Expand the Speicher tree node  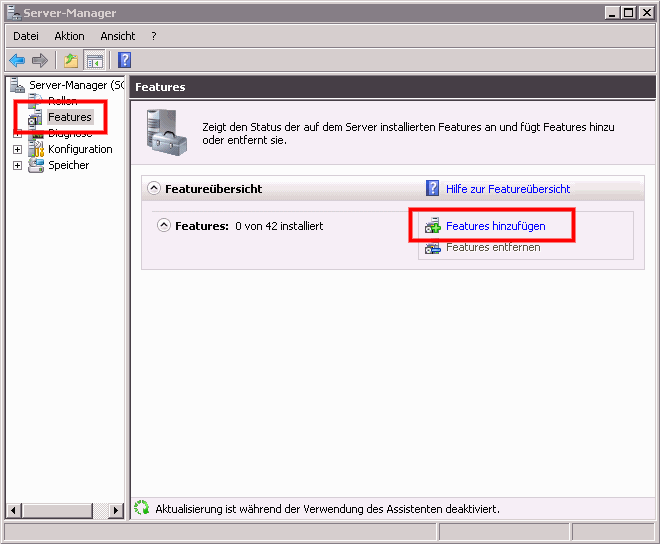coord(17,165)
